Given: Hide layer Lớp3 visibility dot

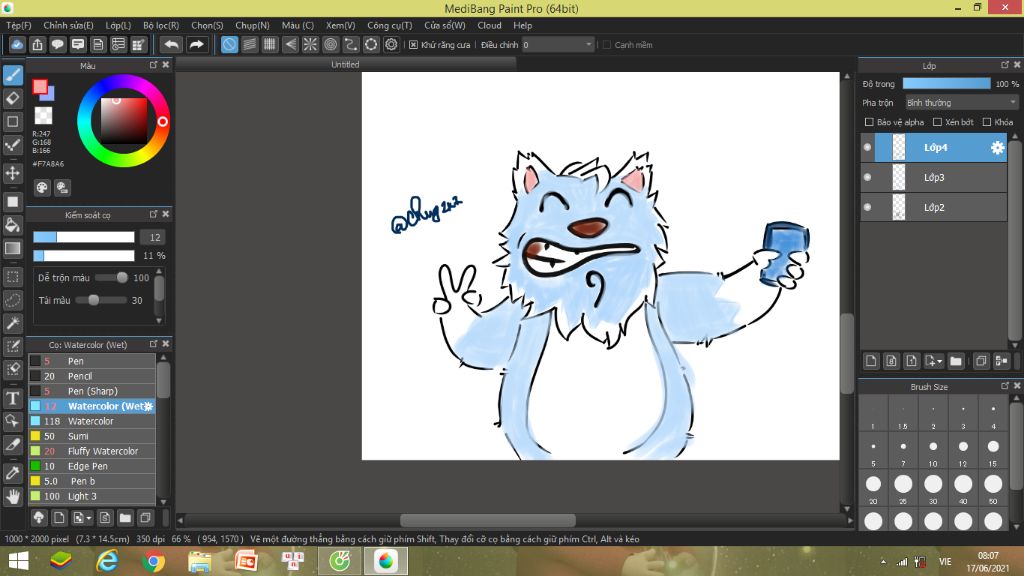Looking at the screenshot, I should (867, 177).
